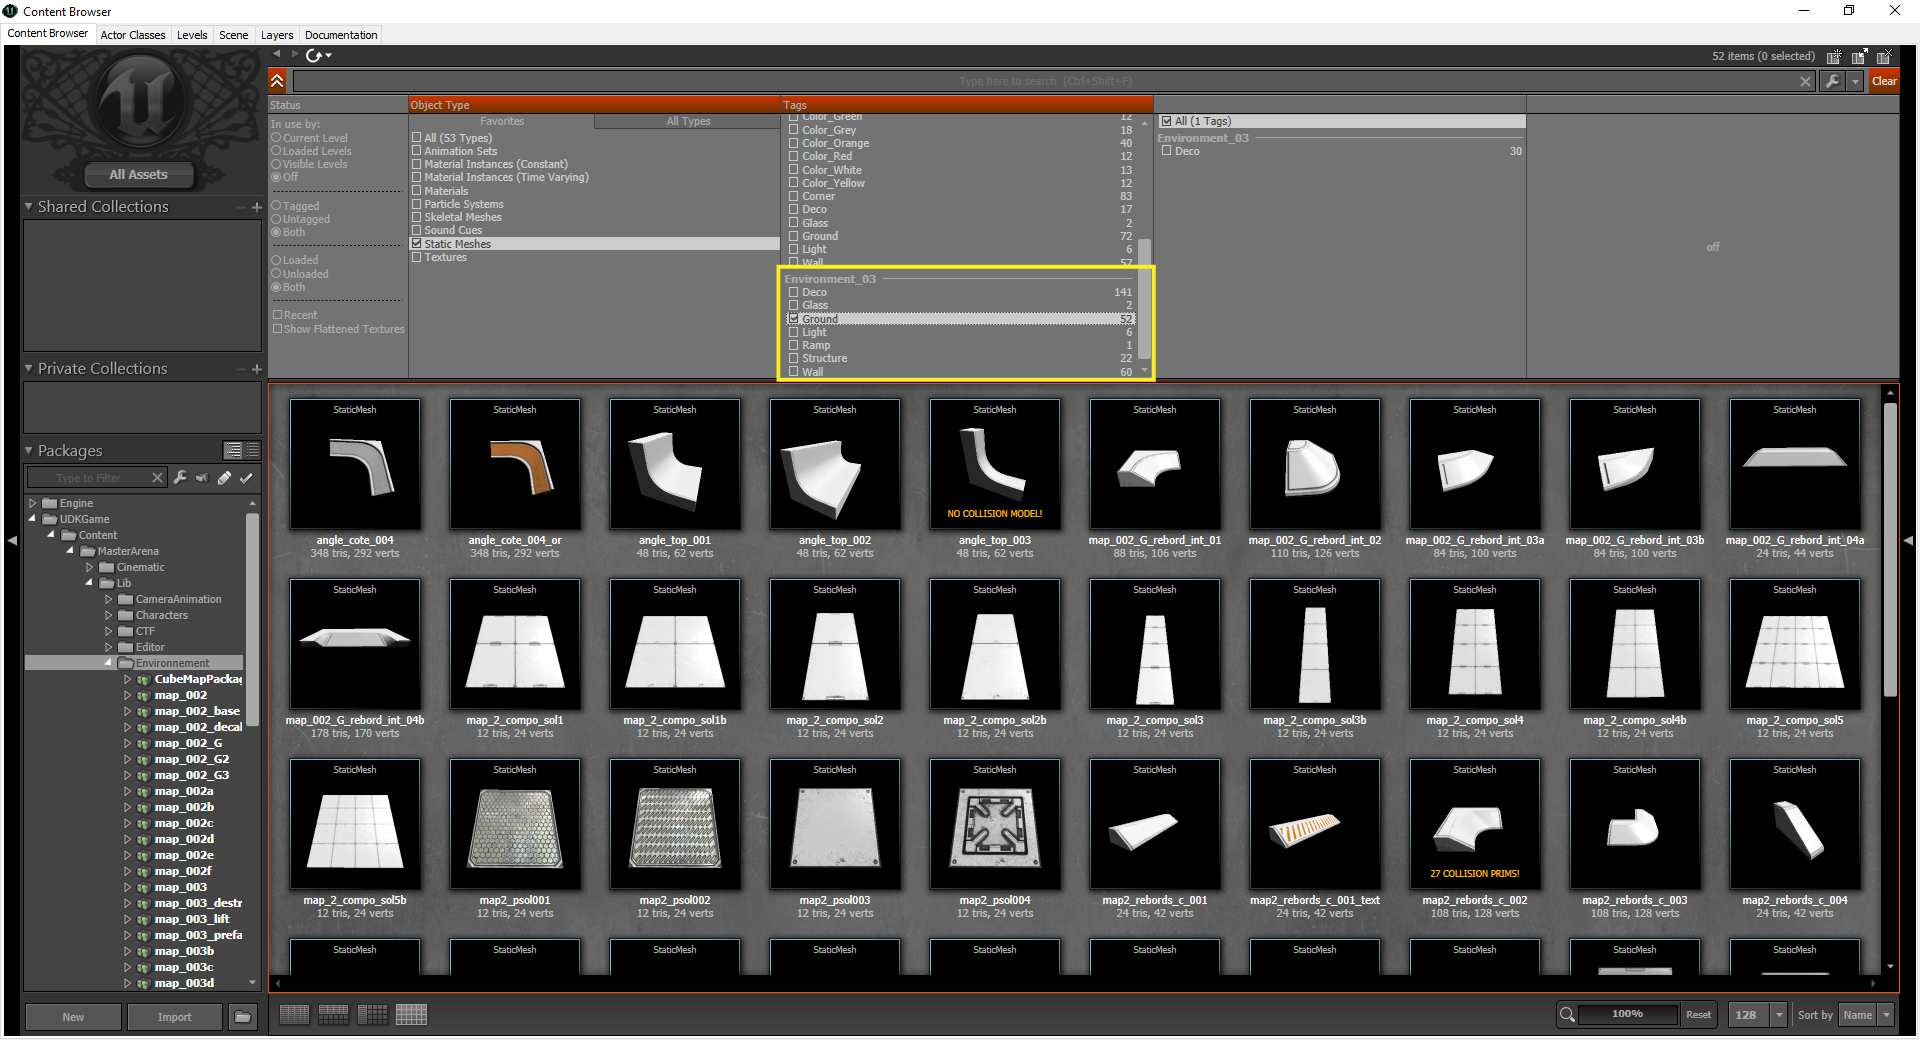Remove a Shared Collection with minus
1920x1040 pixels.
tap(241, 207)
